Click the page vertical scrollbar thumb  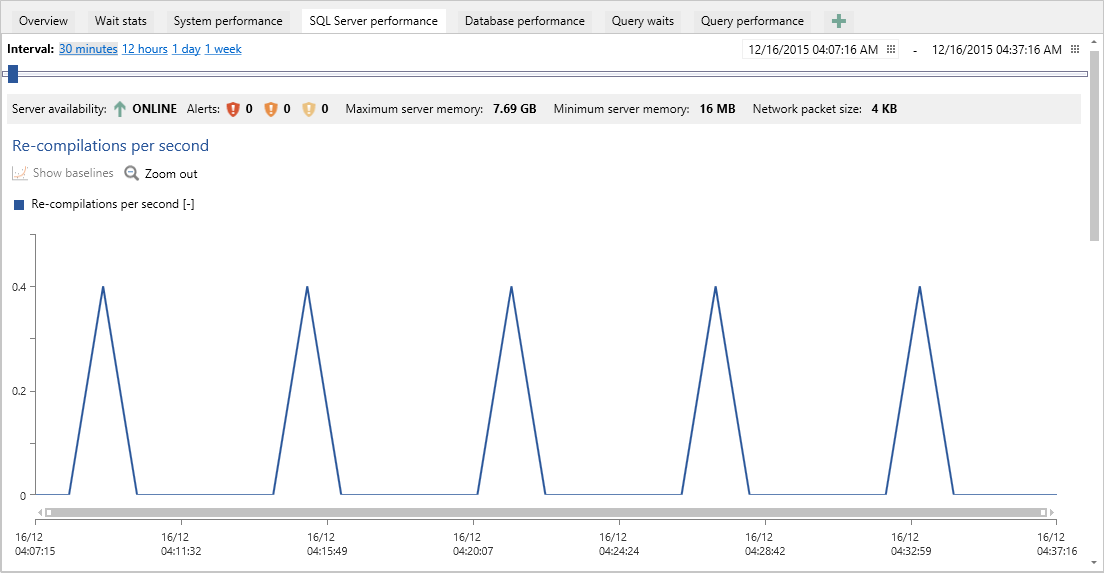click(x=1094, y=146)
